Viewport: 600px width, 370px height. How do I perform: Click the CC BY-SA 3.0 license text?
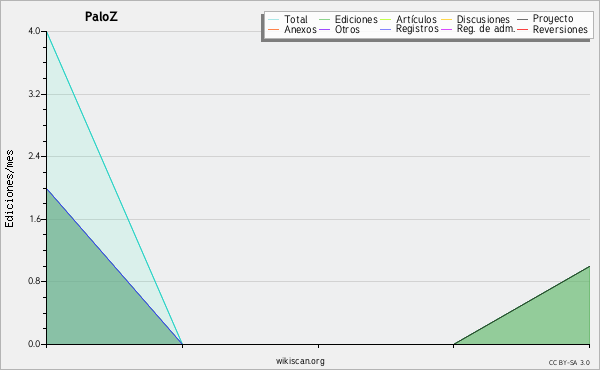(569, 362)
